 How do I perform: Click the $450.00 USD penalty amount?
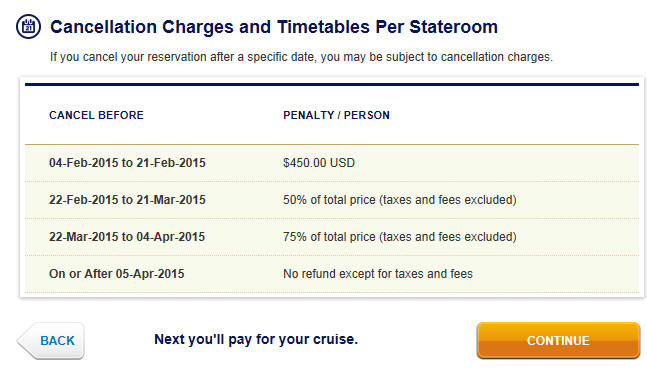coord(319,163)
